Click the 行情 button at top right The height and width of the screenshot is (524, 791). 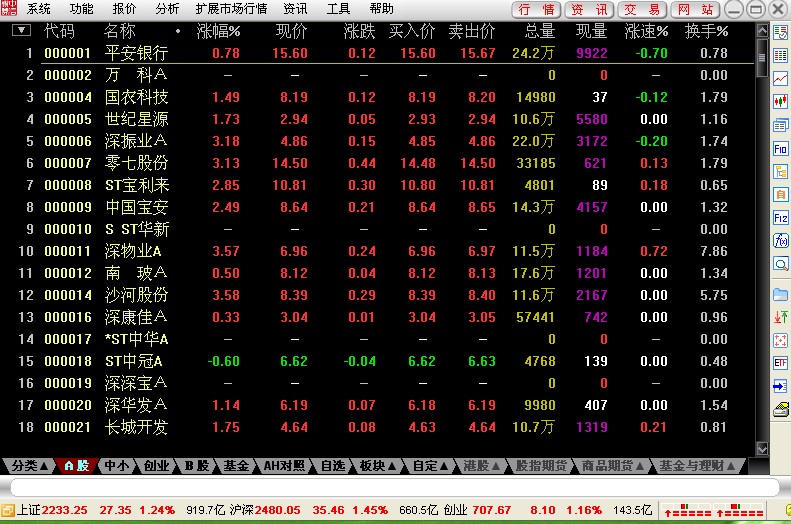(537, 10)
